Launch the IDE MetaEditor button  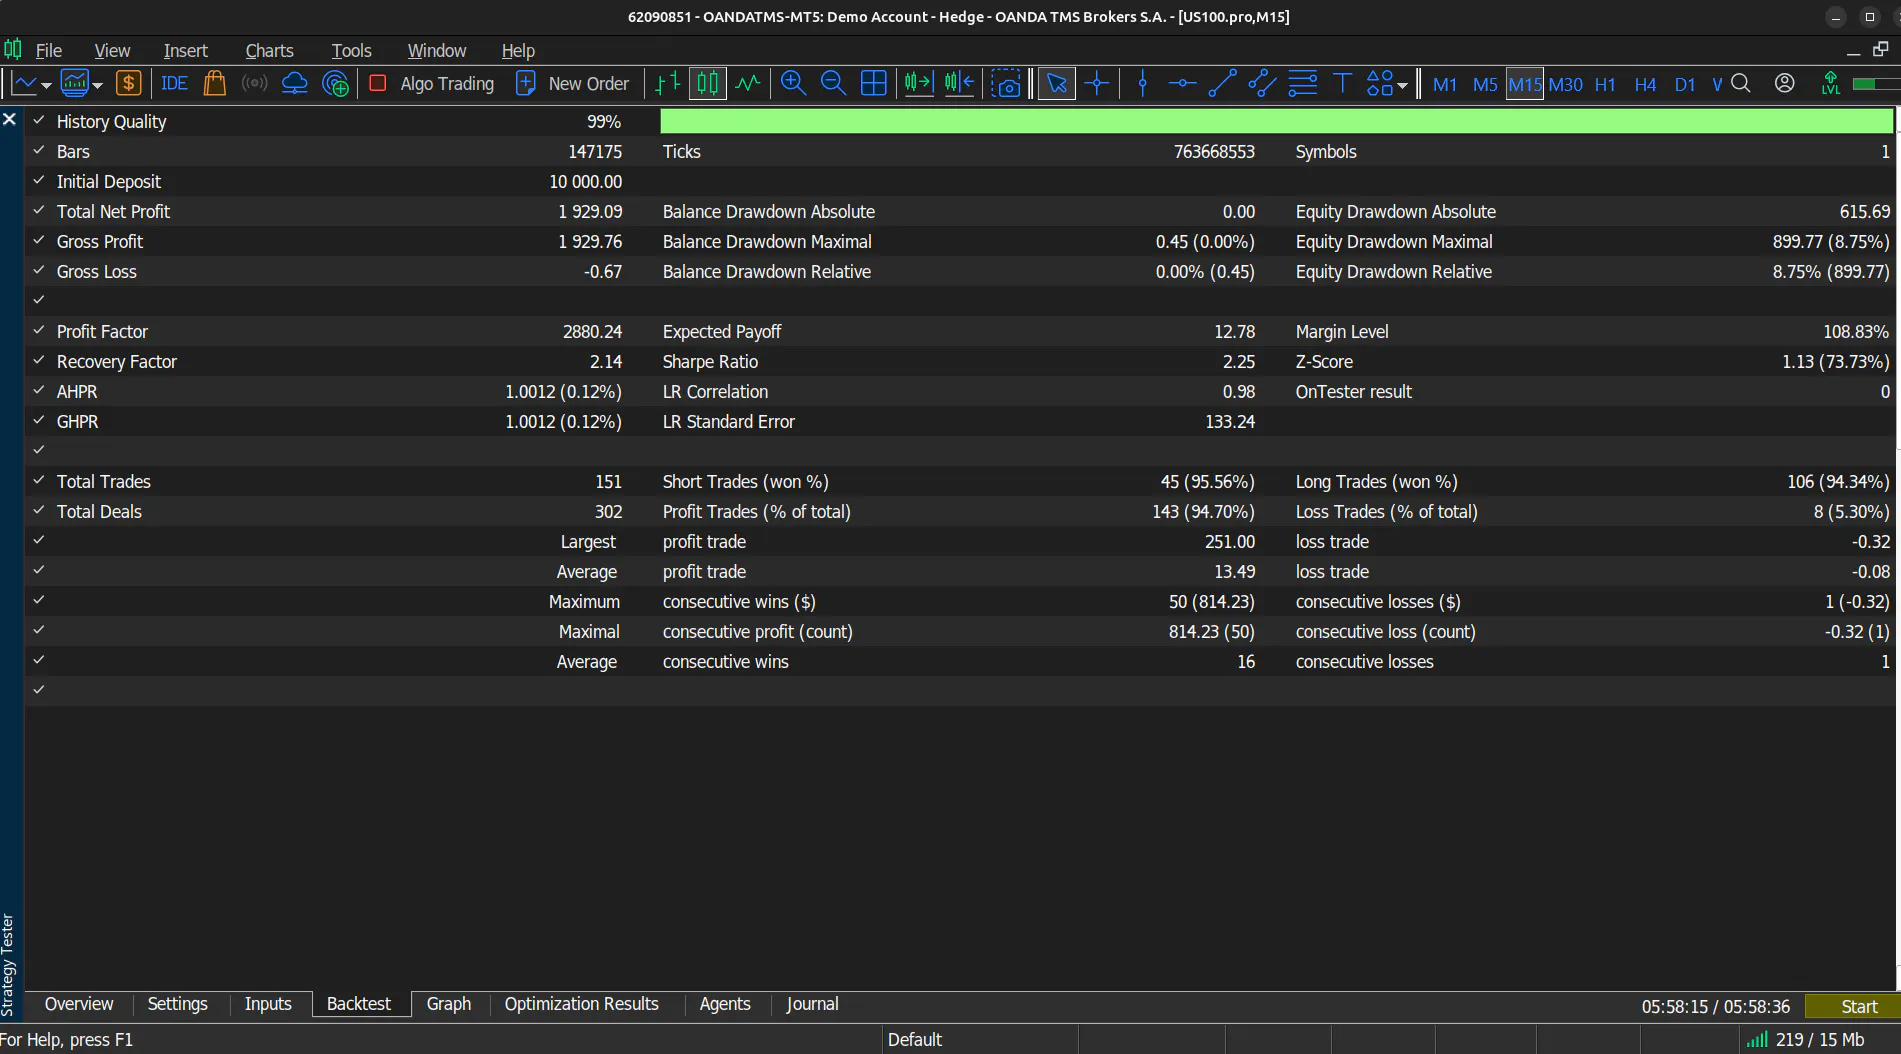coord(174,84)
